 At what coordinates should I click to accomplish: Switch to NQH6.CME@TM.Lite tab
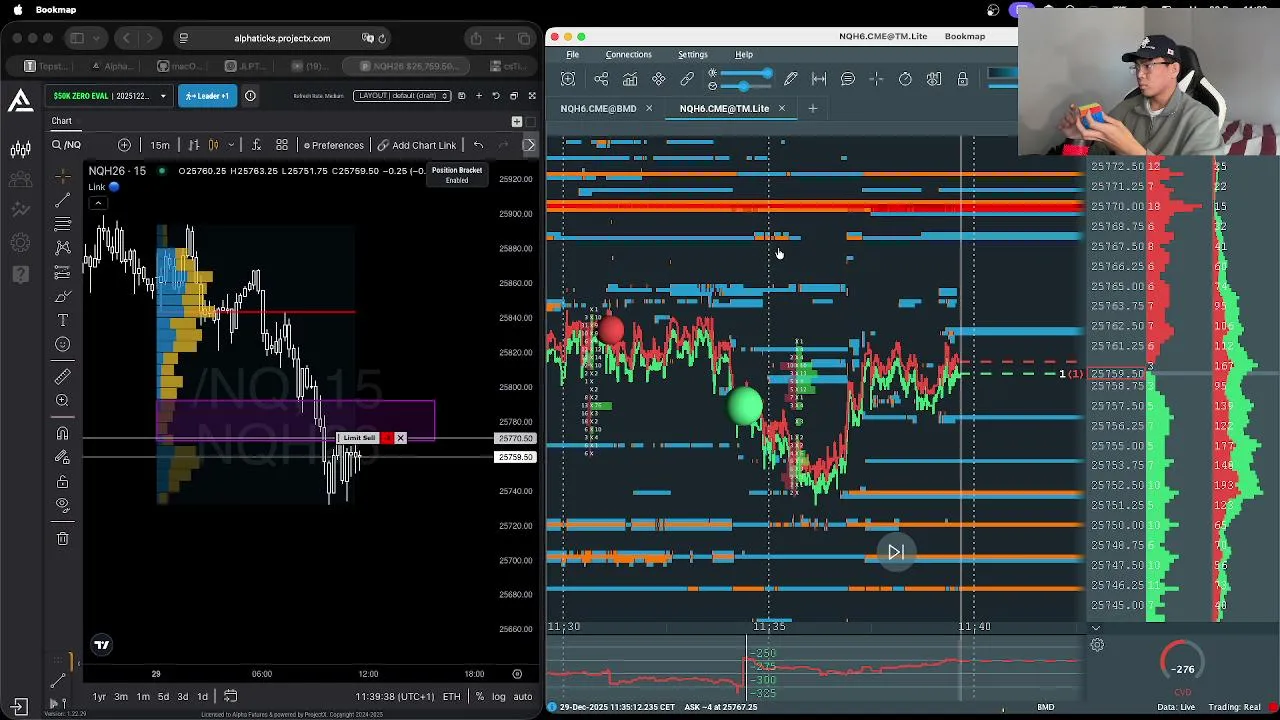724,108
